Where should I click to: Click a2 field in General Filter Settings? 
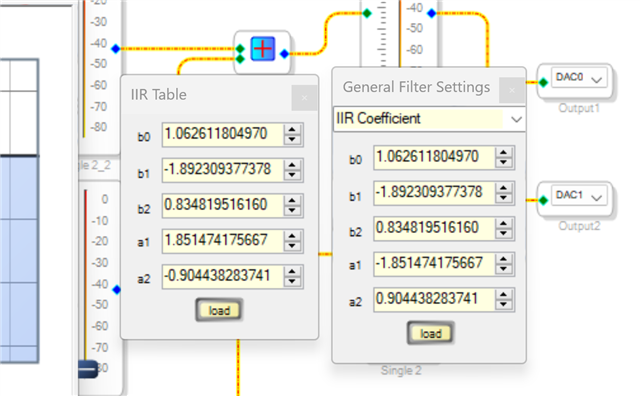(x=434, y=299)
